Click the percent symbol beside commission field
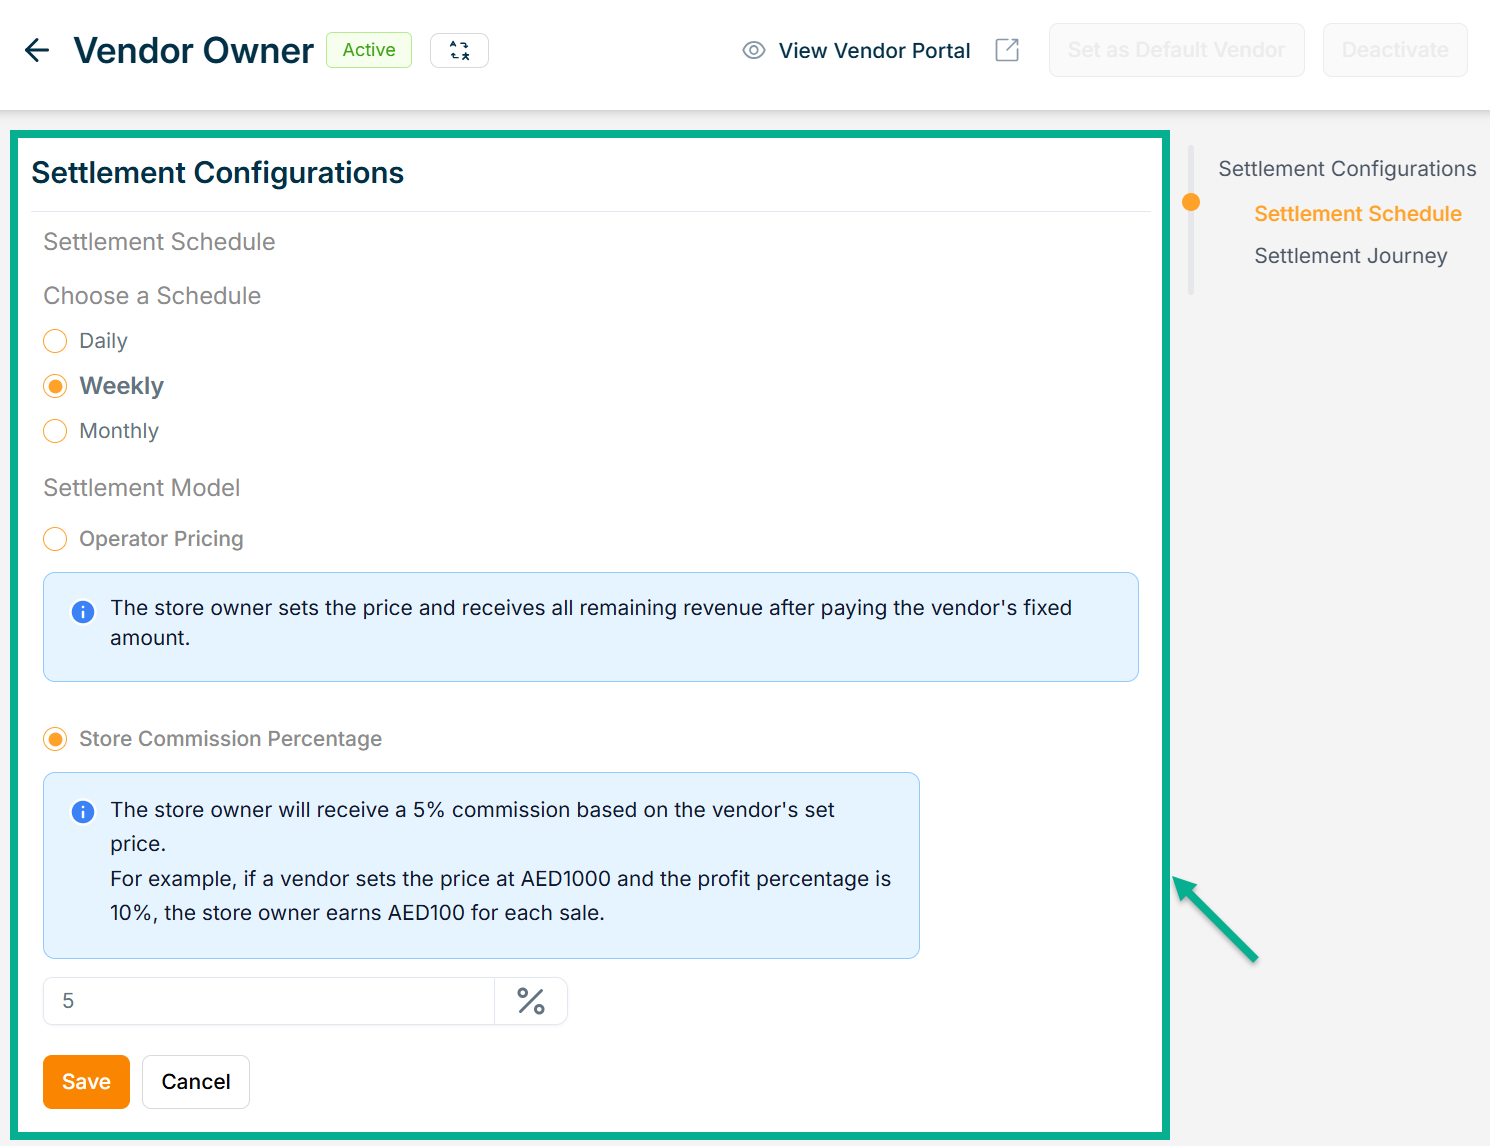The image size is (1490, 1146). coord(531,1001)
